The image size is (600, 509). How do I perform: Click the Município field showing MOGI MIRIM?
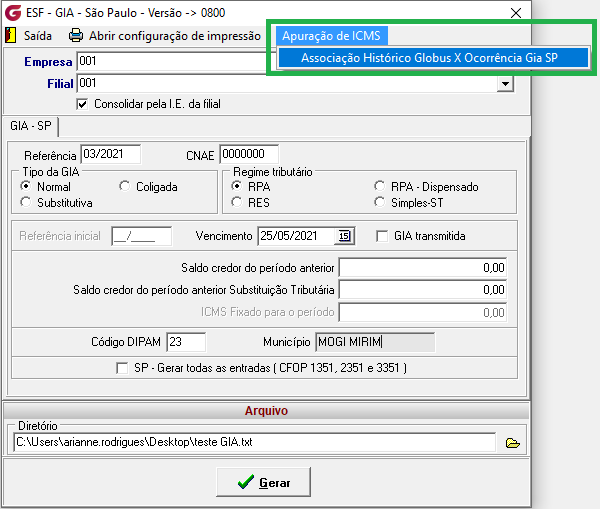pyautogui.click(x=375, y=342)
